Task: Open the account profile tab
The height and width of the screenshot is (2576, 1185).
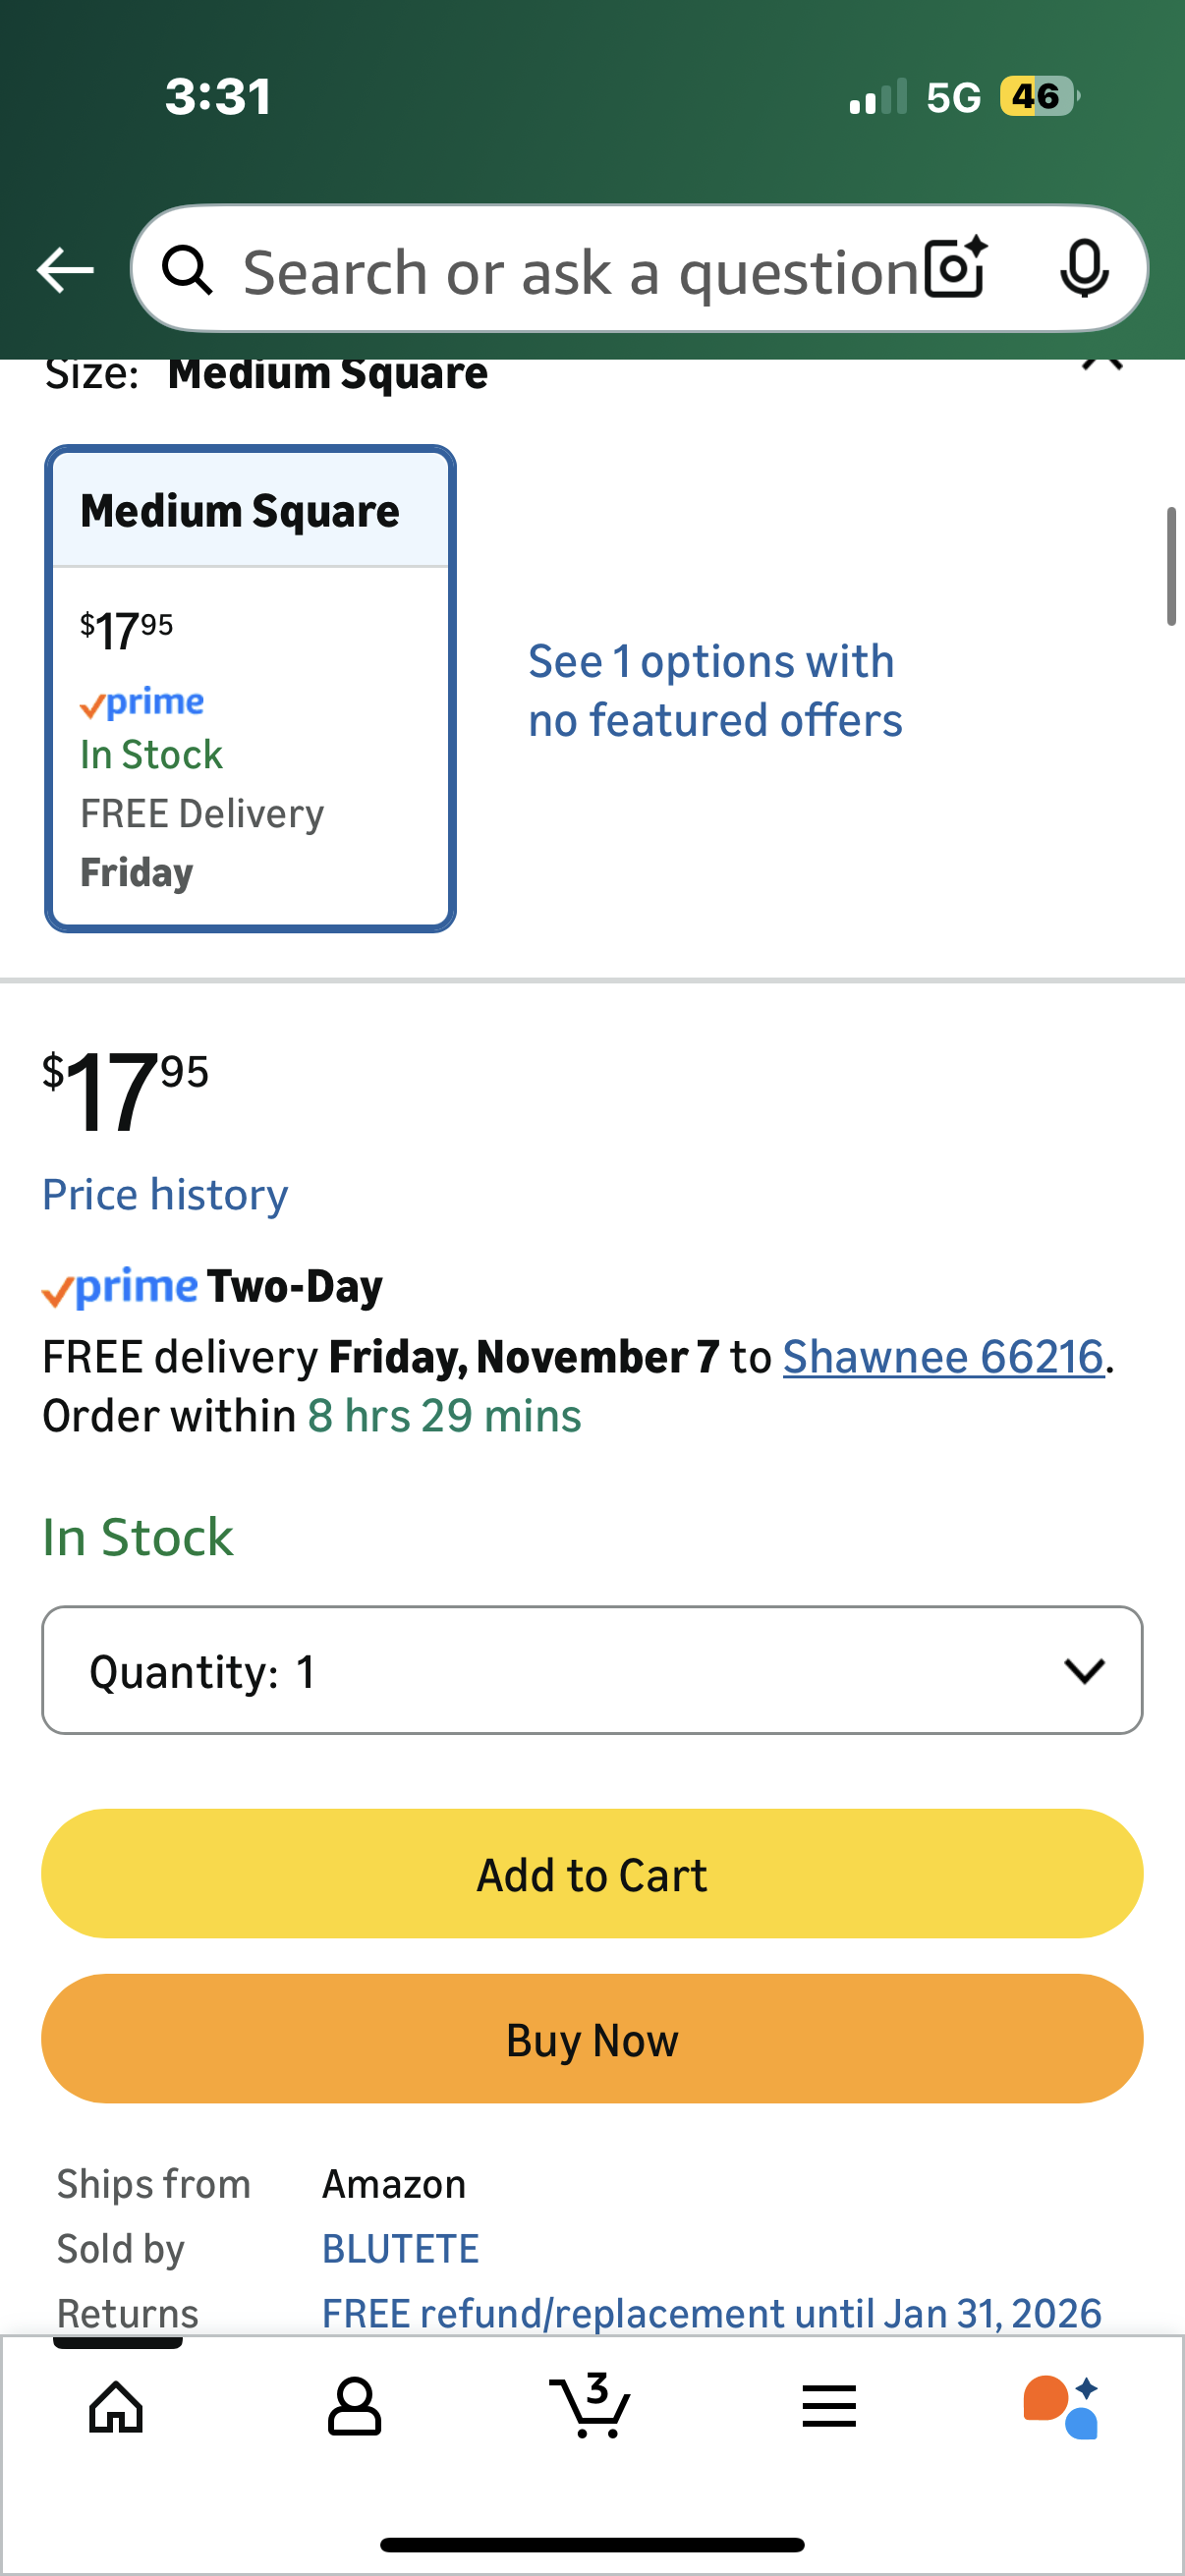Action: click(x=354, y=2406)
